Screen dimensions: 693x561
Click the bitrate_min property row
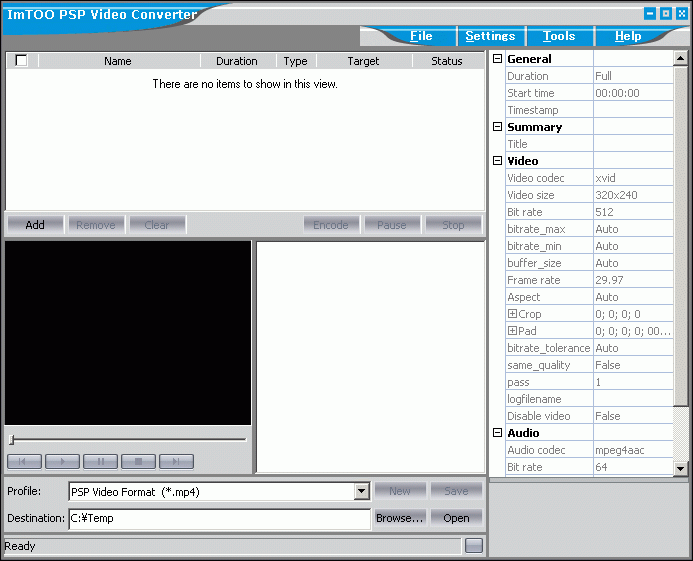coord(589,246)
